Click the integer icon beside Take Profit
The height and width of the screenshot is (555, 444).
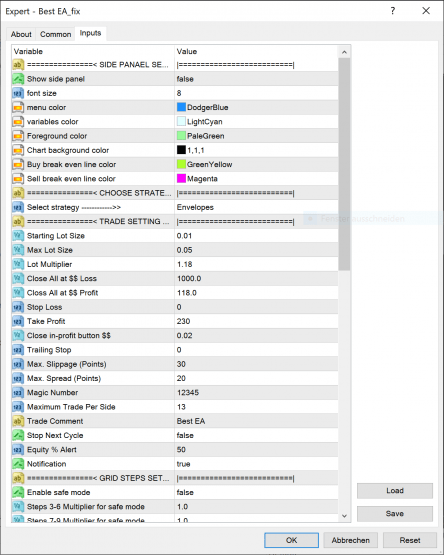pos(18,321)
